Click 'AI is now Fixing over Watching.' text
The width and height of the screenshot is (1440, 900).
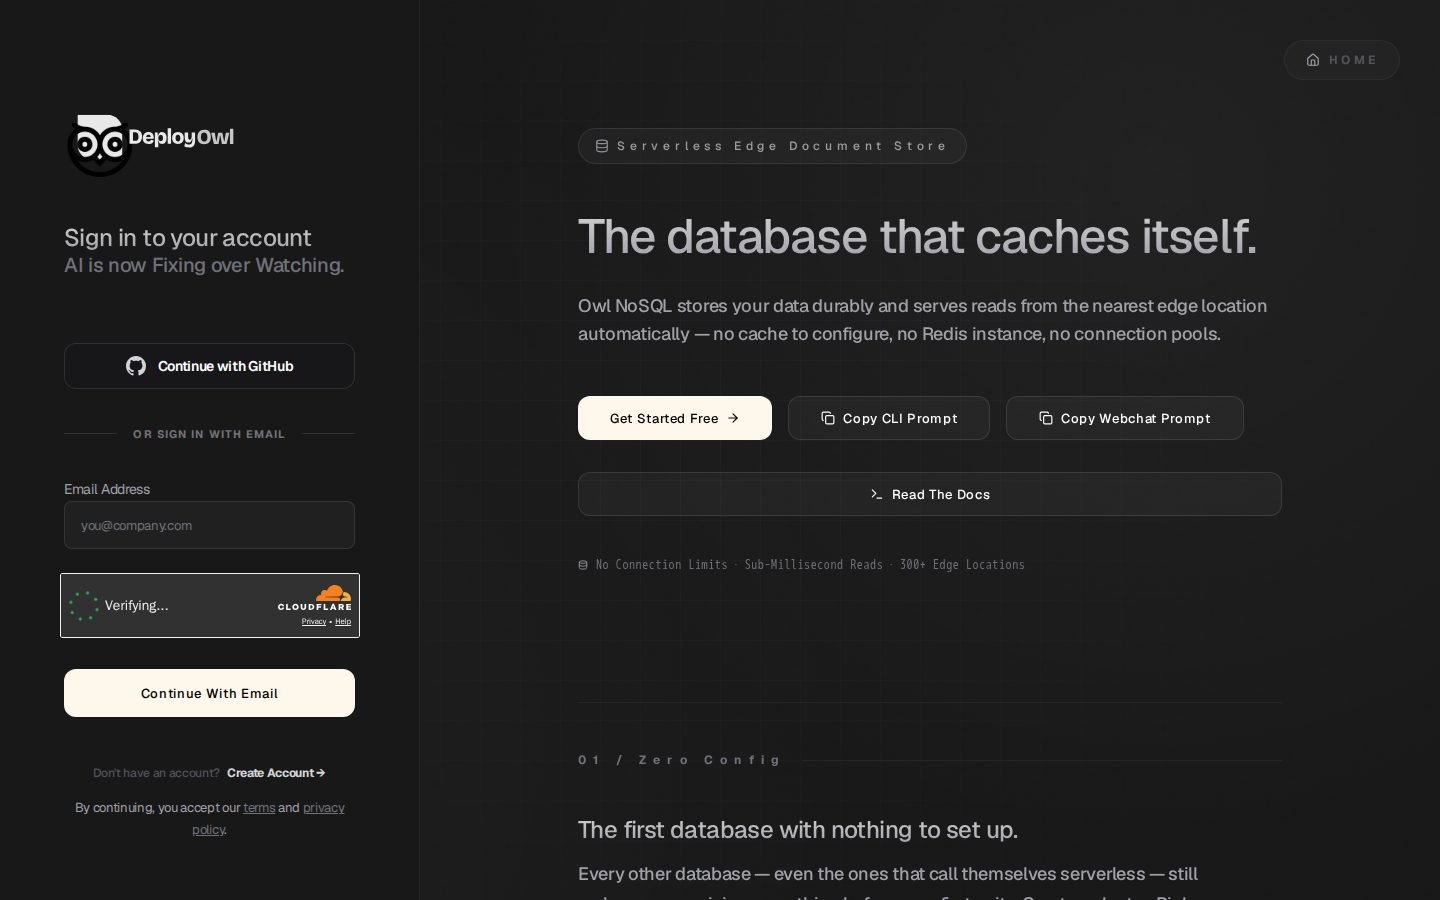204,265
